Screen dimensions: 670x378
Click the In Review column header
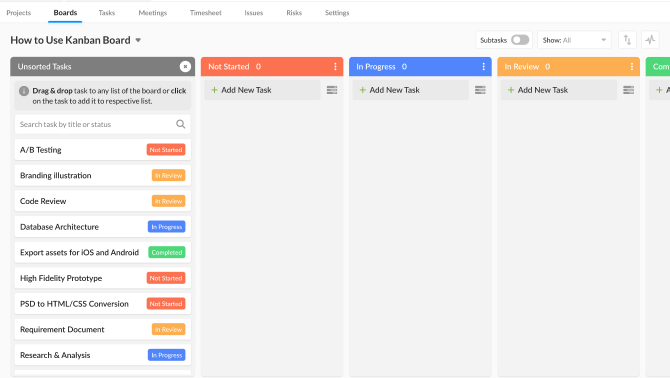tap(568, 67)
